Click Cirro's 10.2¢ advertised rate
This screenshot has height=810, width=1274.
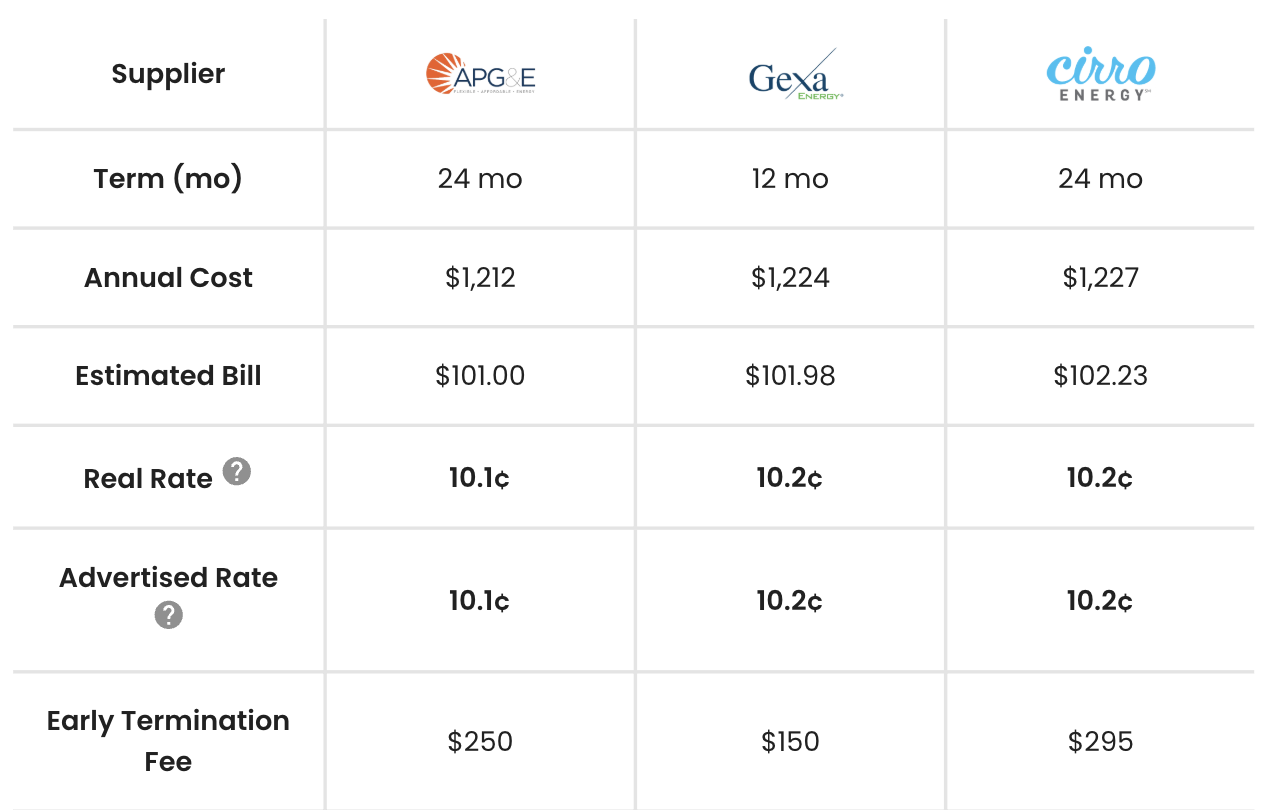point(1100,601)
